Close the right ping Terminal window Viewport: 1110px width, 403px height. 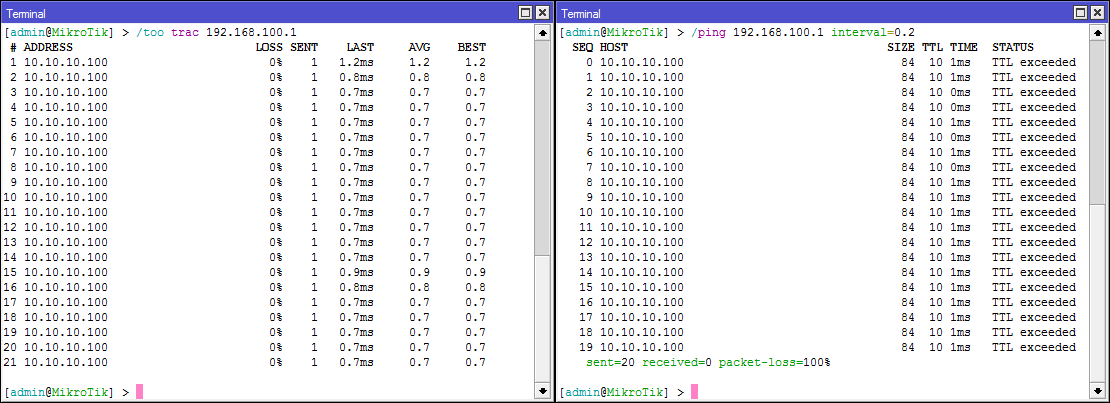tap(1097, 12)
